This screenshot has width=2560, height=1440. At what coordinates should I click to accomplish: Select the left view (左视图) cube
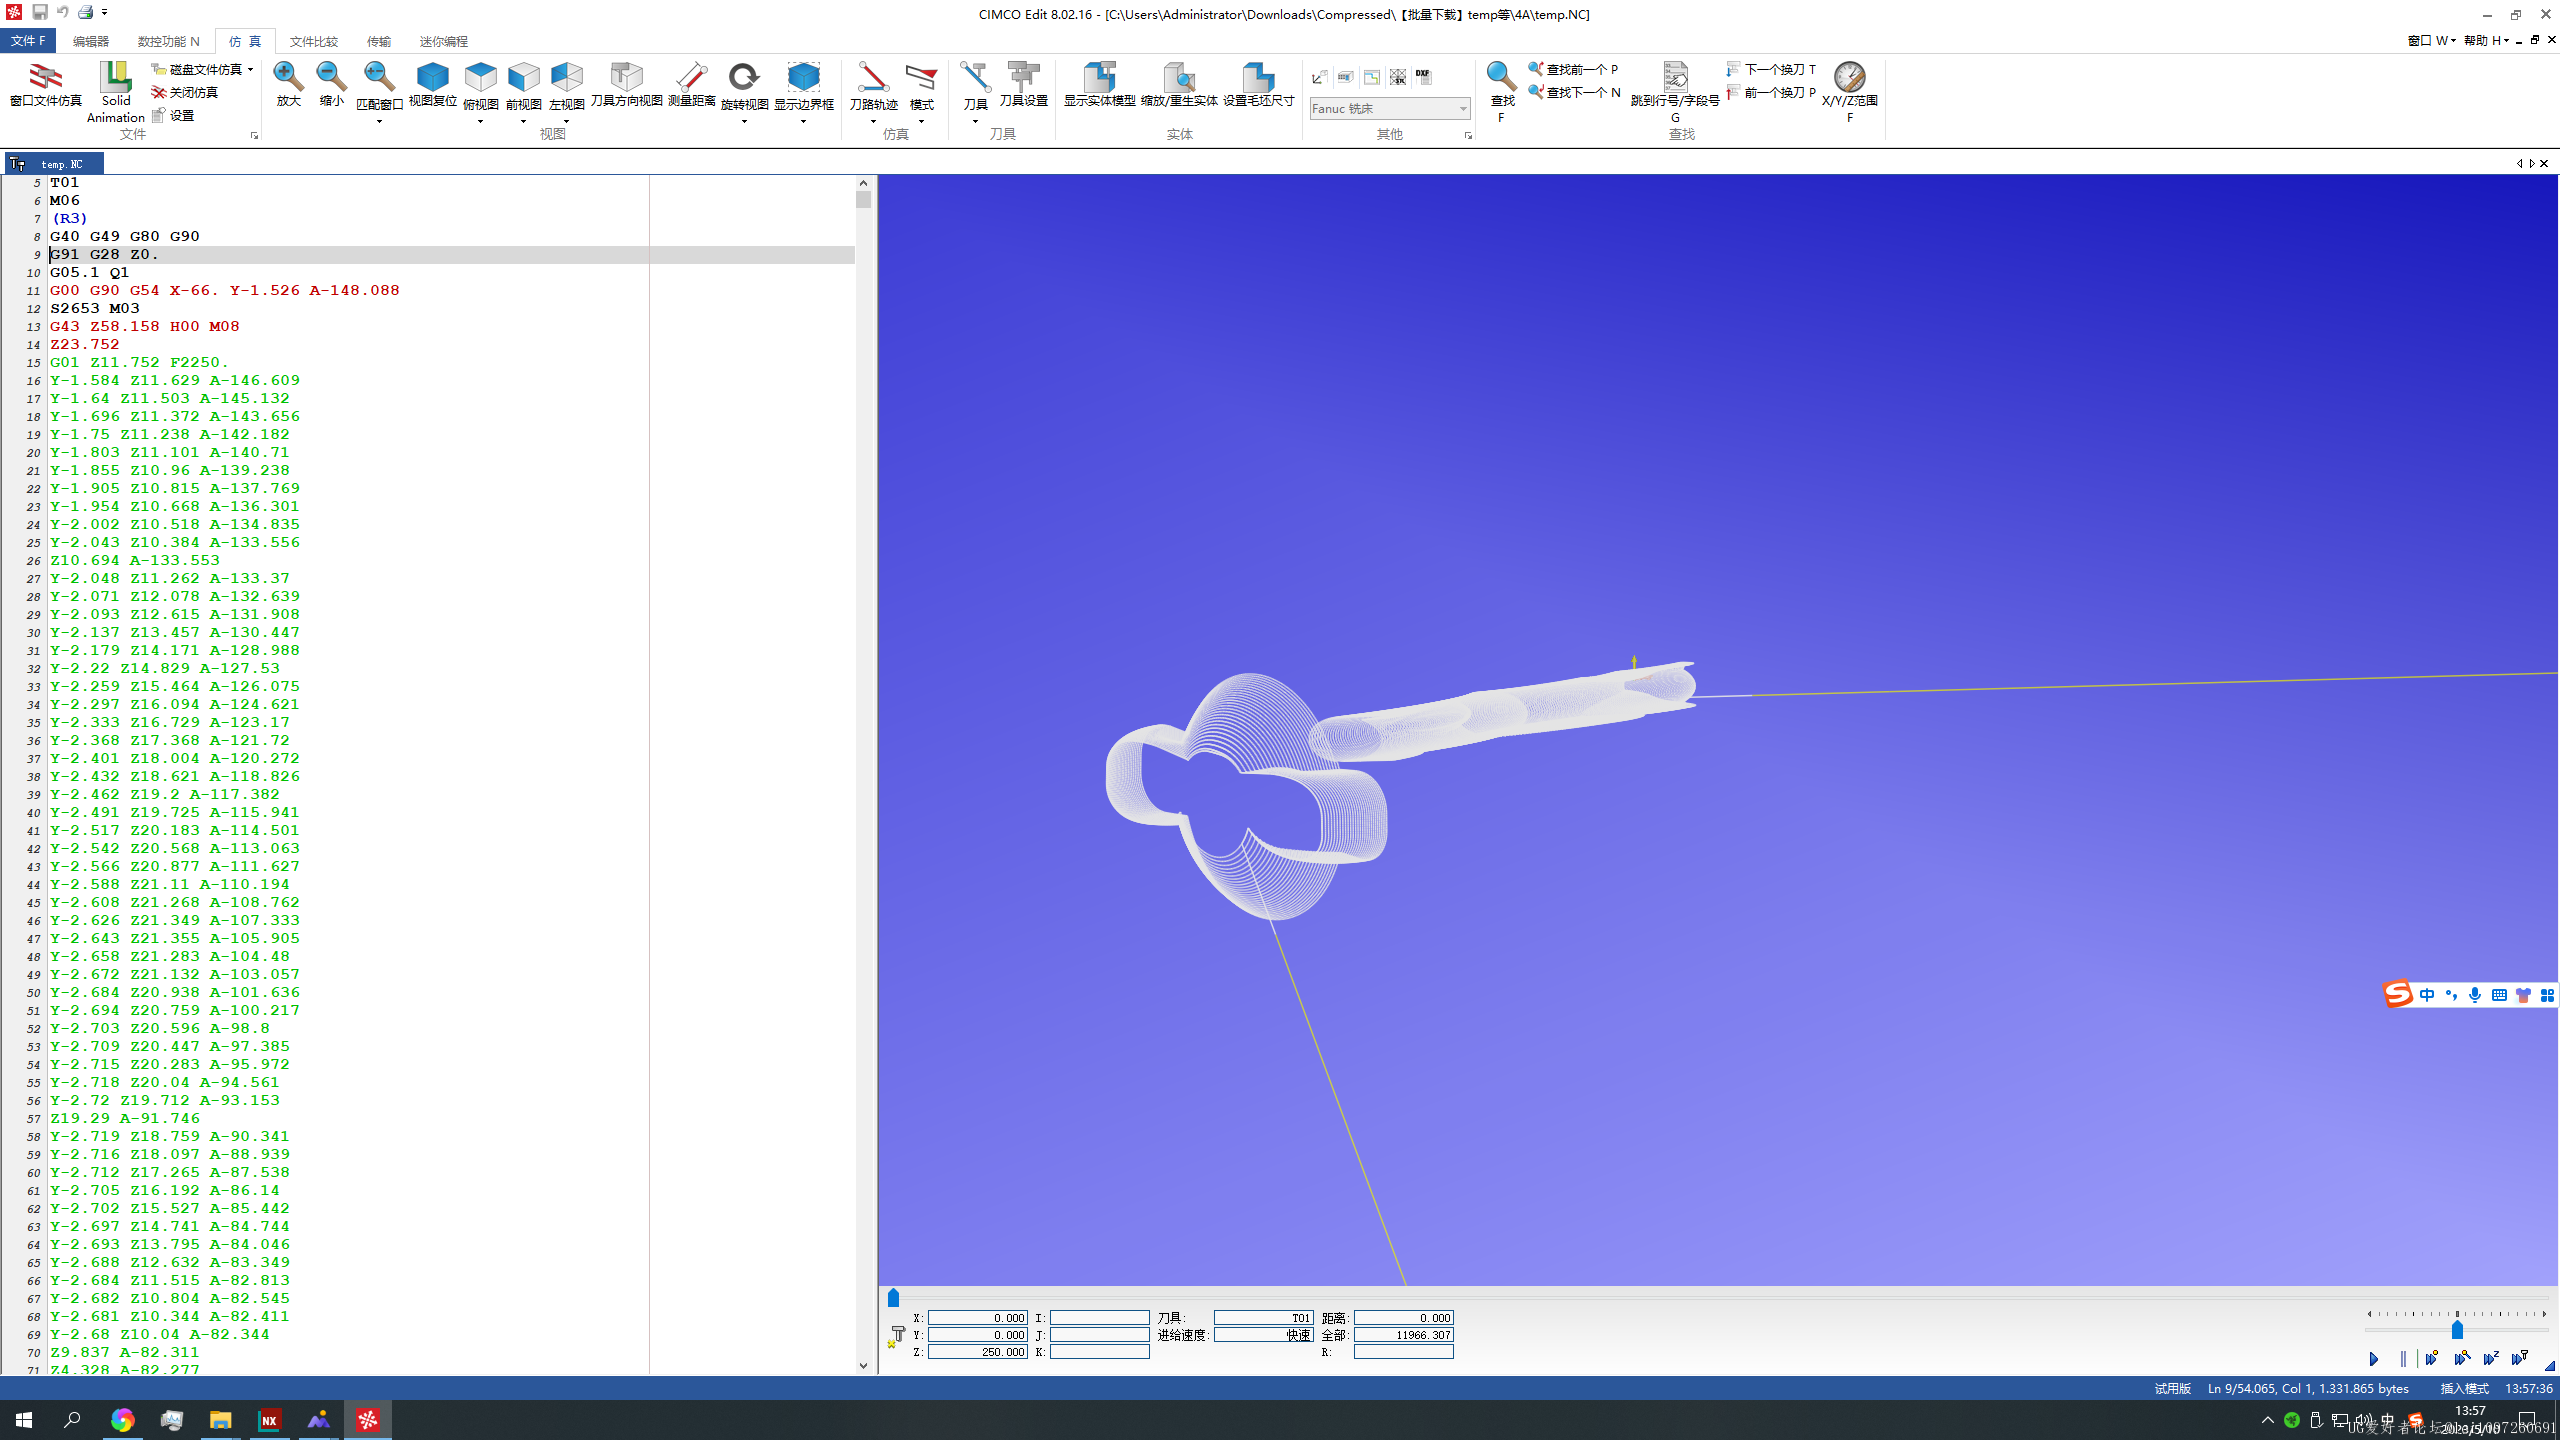coord(566,78)
